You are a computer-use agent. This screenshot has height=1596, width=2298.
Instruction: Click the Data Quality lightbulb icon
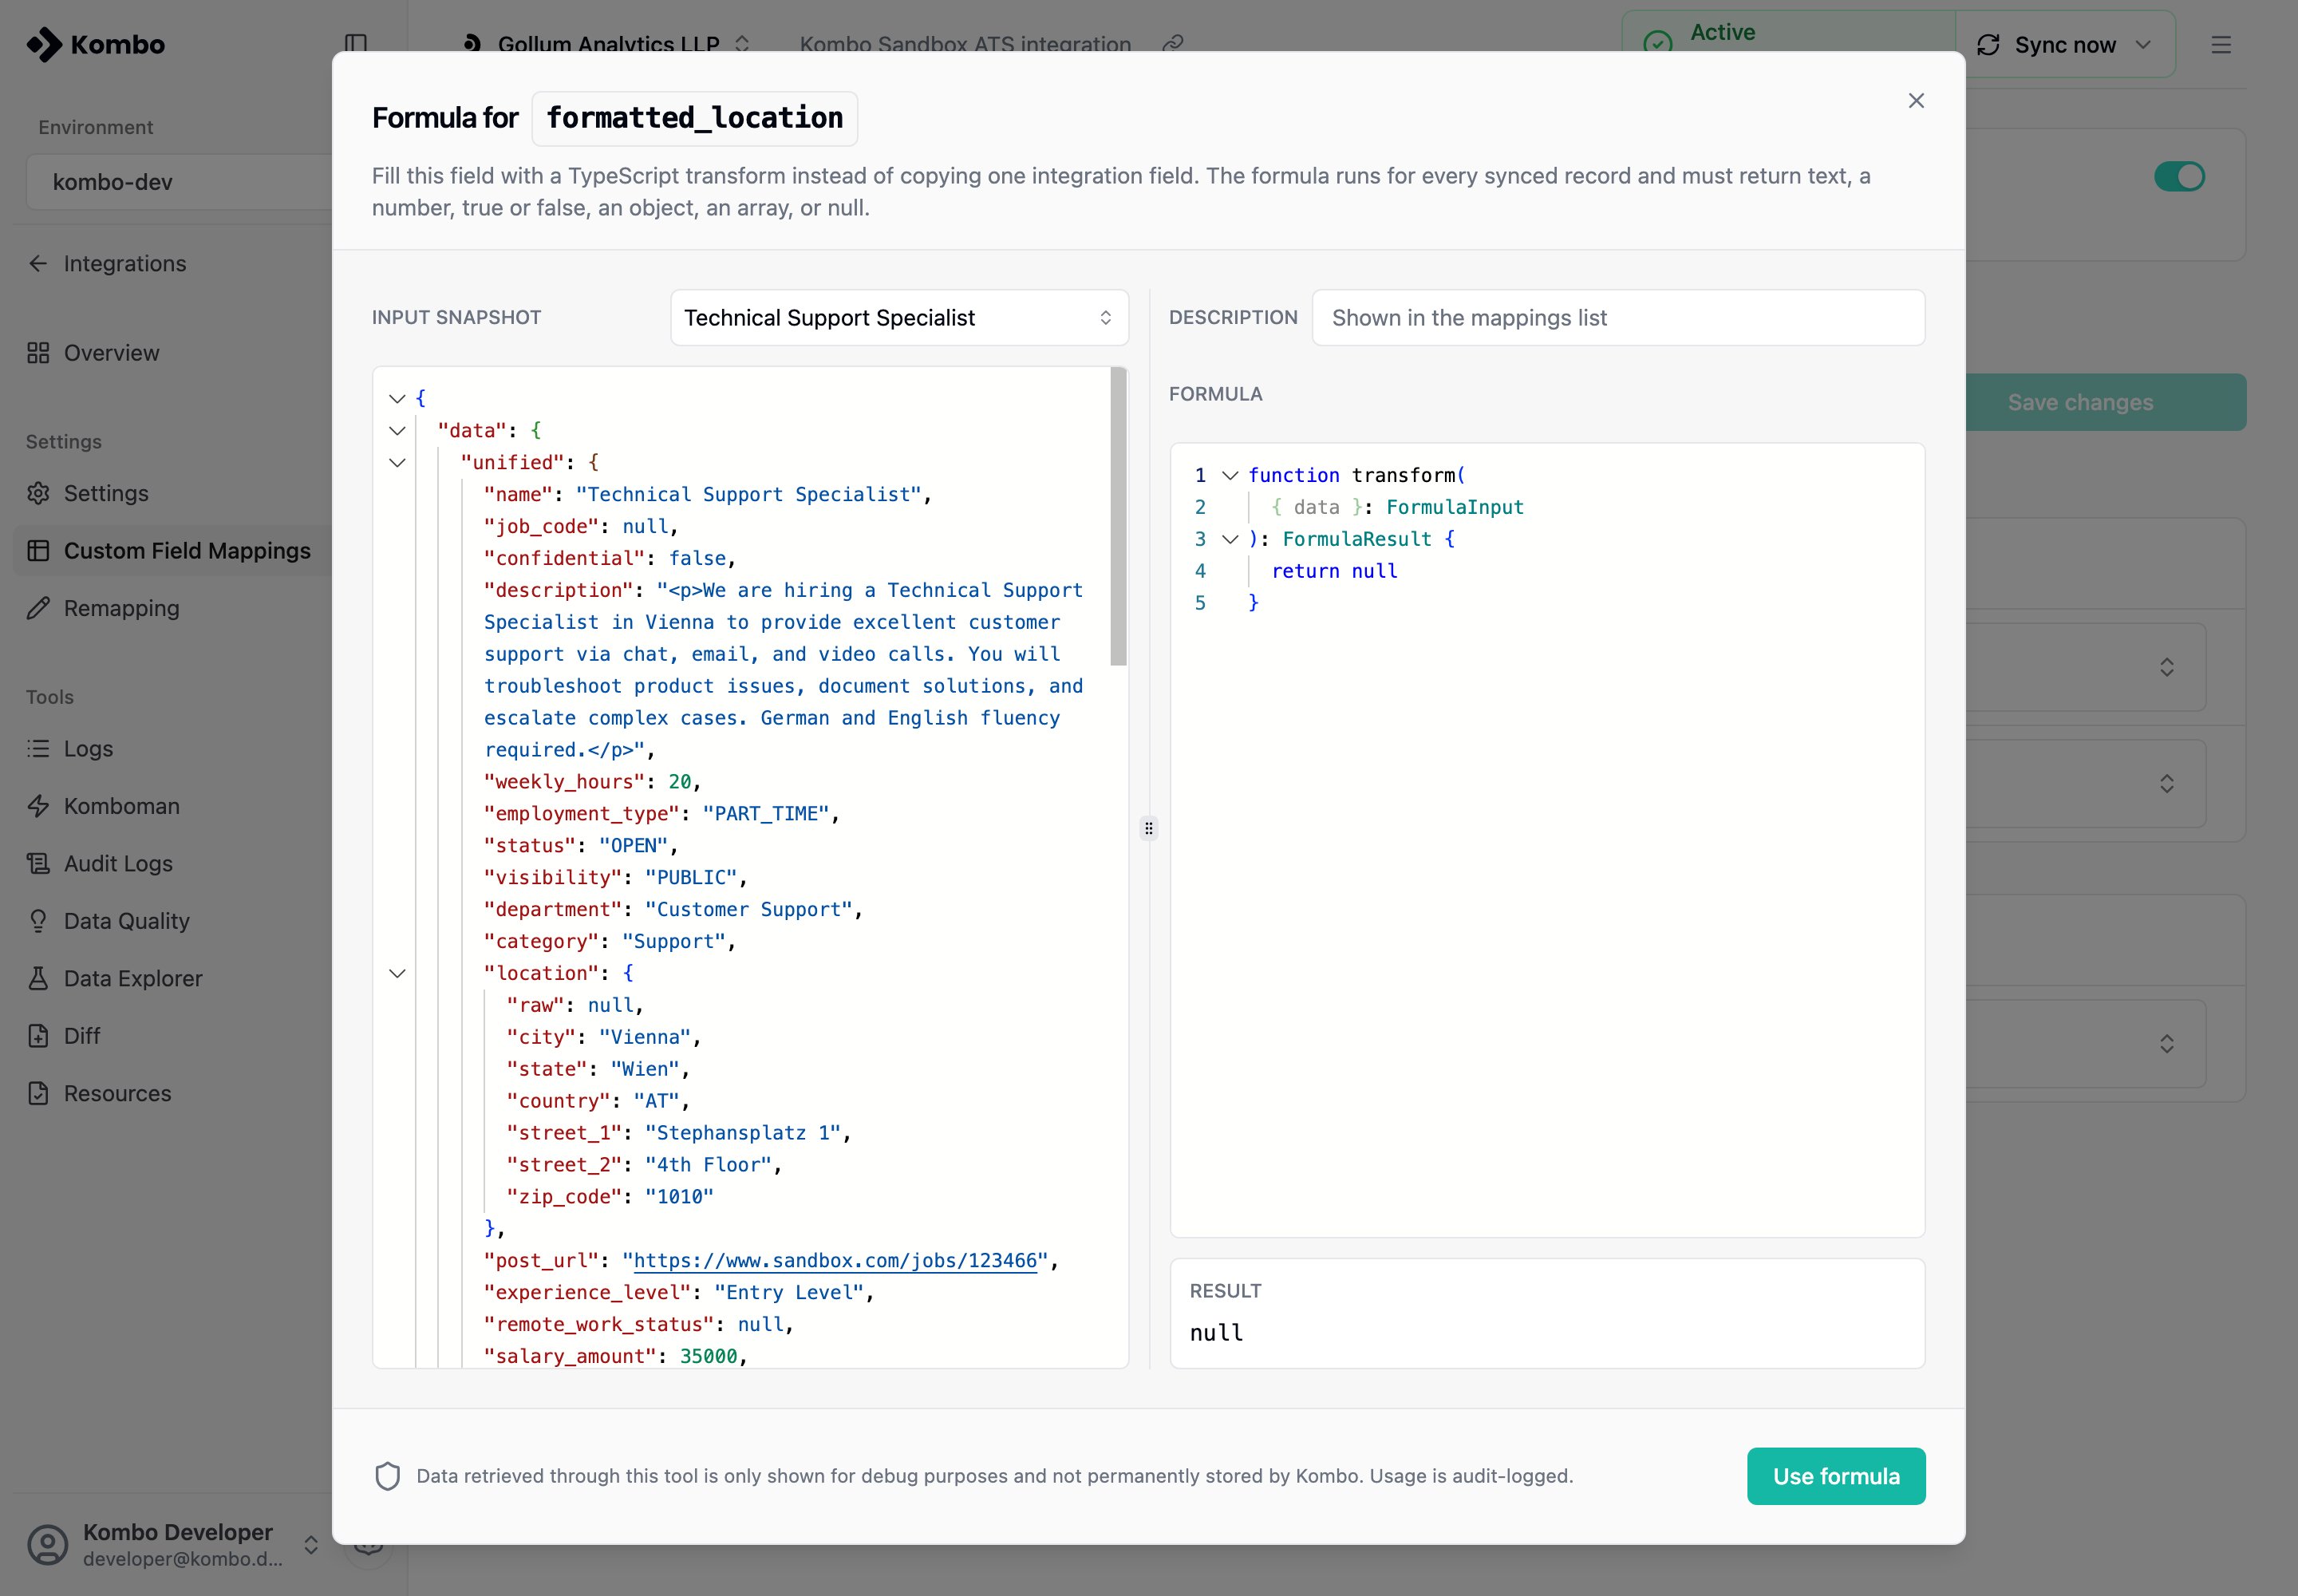coord(38,921)
